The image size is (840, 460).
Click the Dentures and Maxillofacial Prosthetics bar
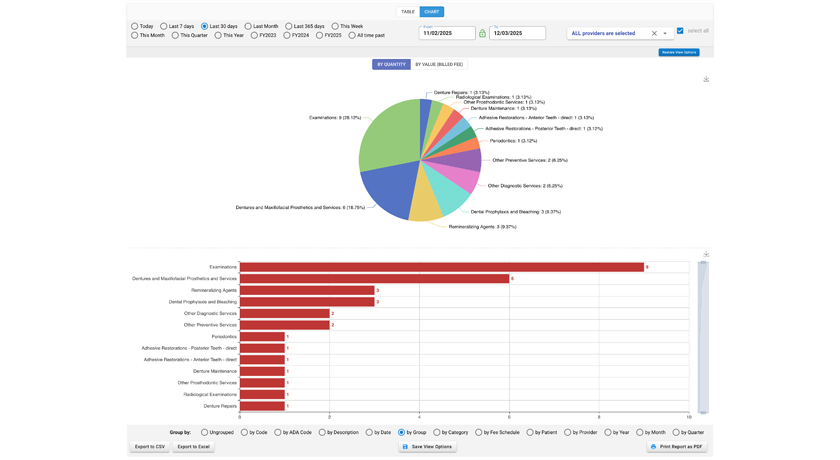(374, 278)
